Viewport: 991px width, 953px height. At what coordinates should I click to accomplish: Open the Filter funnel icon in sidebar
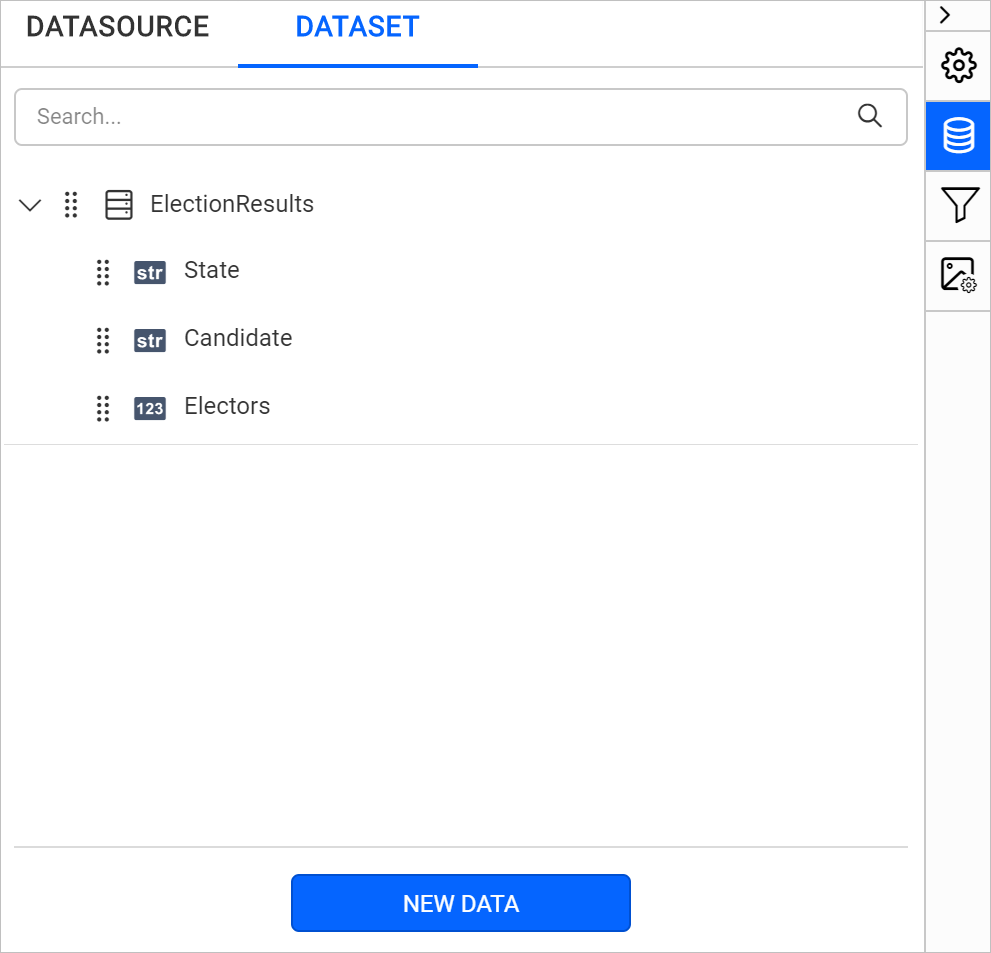959,204
